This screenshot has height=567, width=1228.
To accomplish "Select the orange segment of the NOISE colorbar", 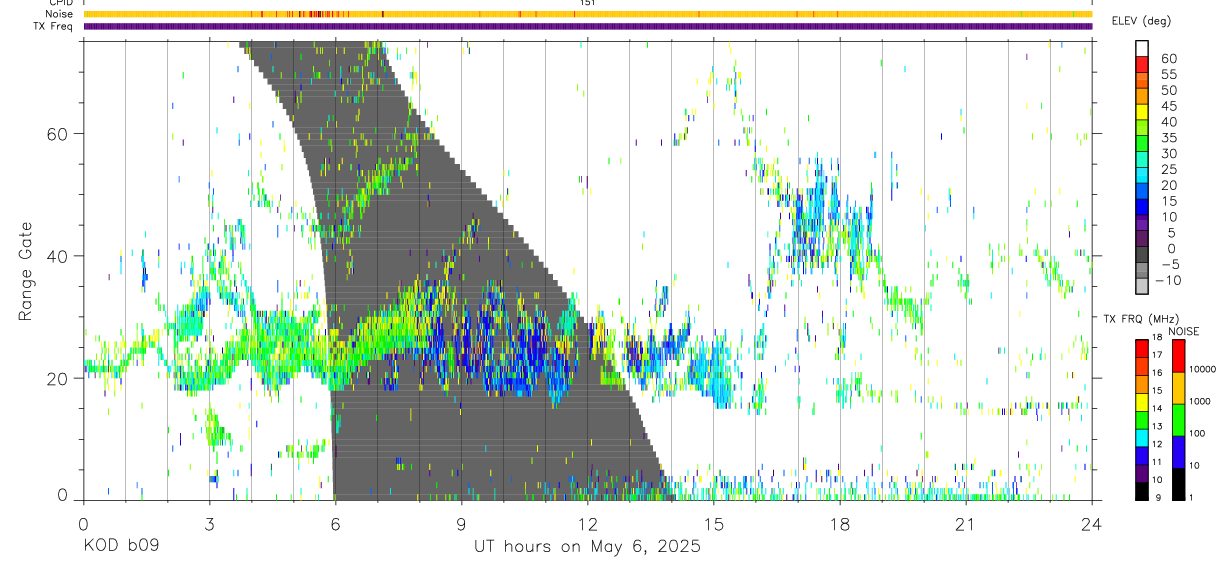I will (x=1178, y=387).
